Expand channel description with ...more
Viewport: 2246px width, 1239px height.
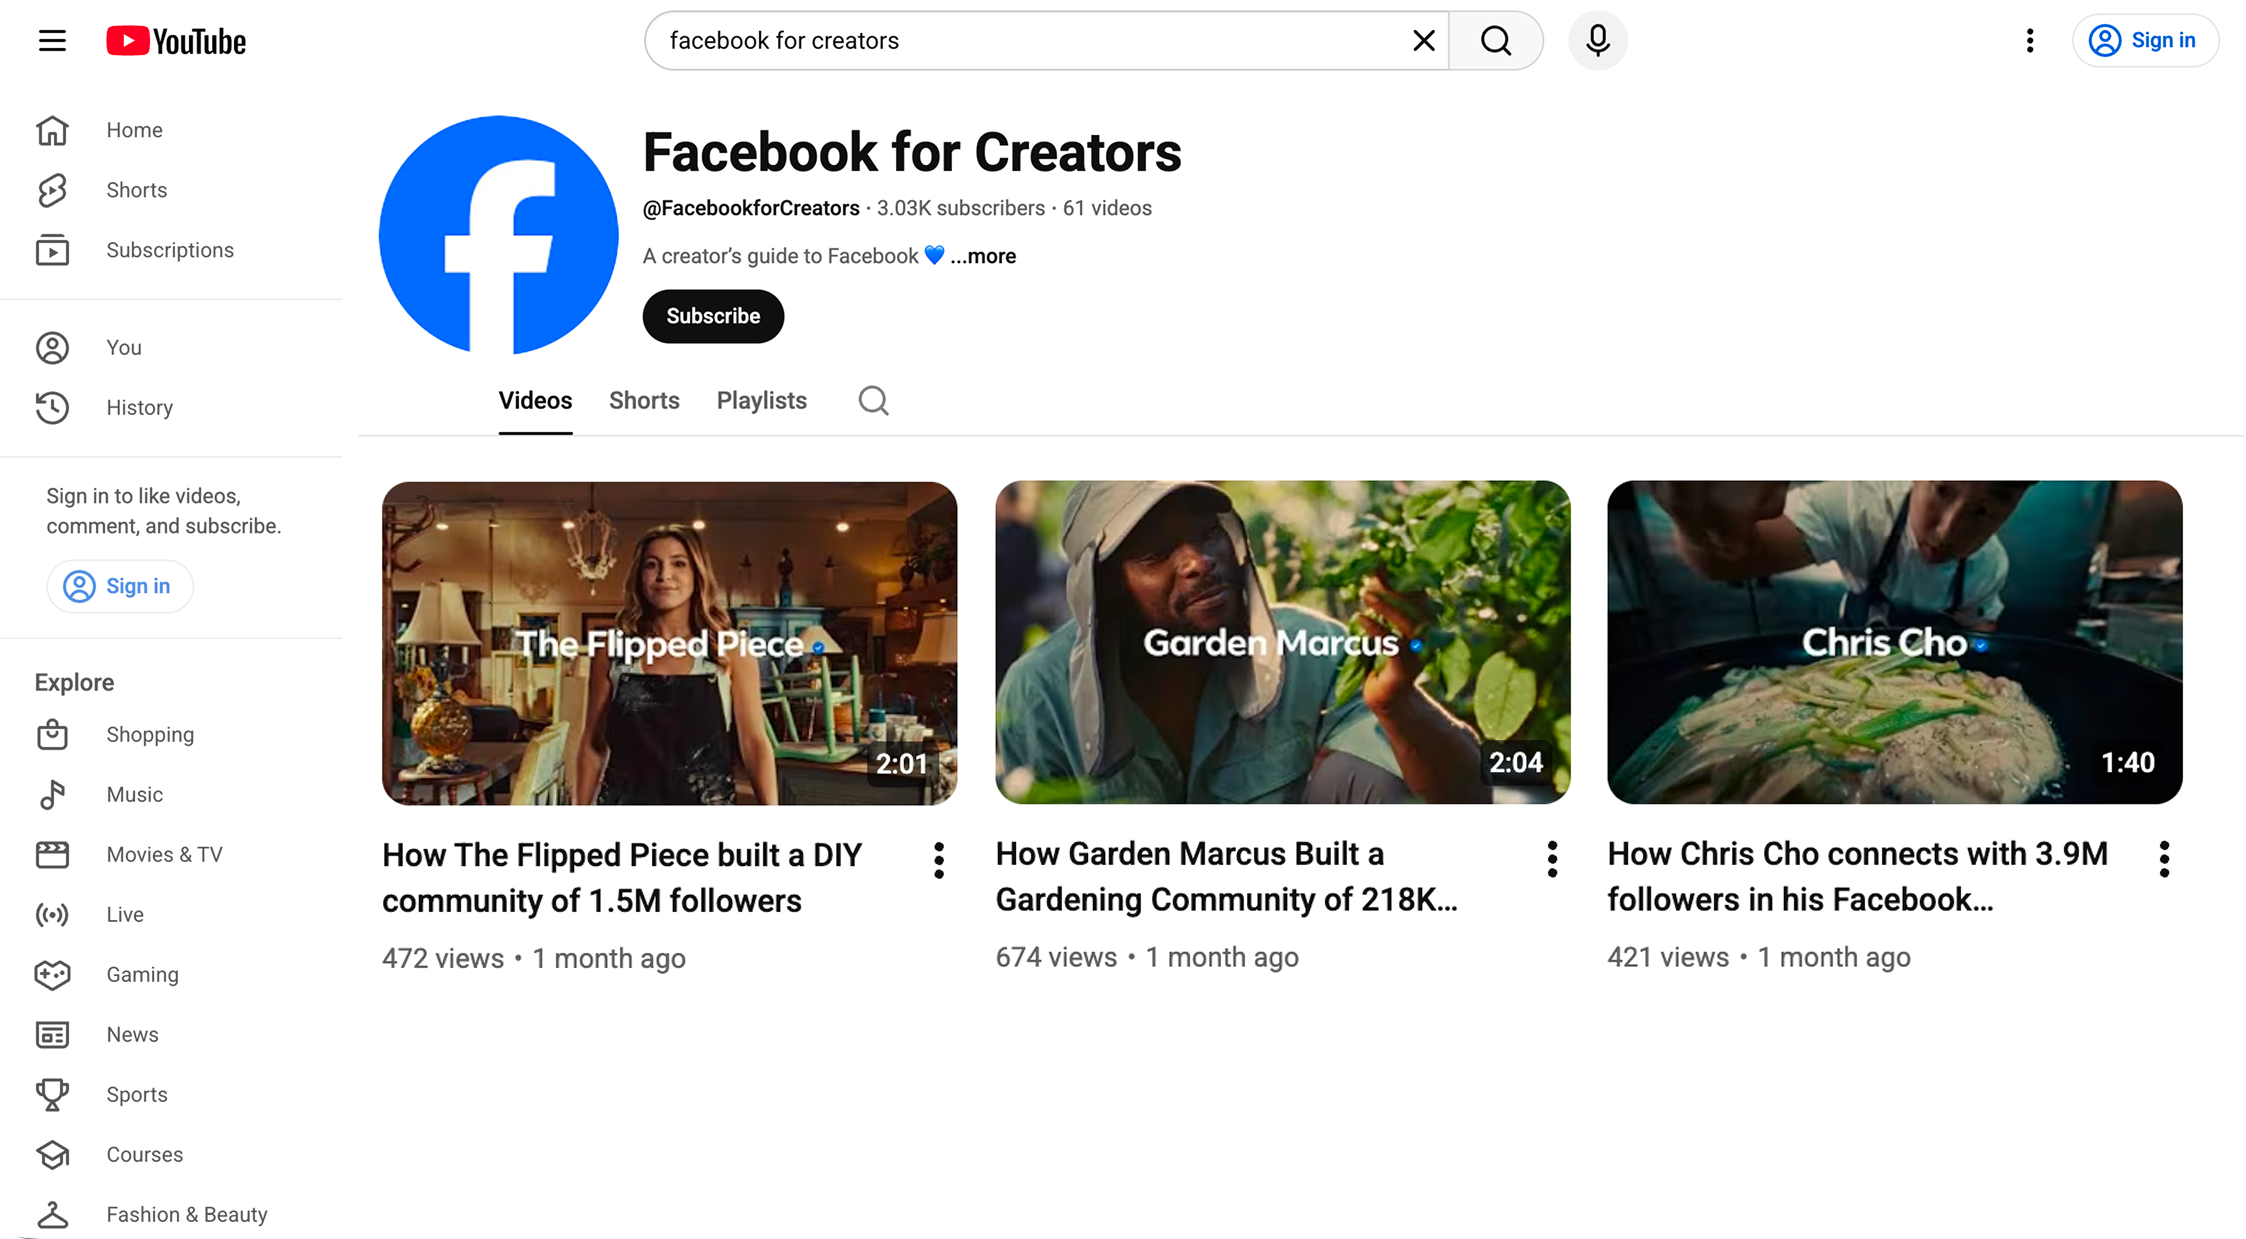983,256
